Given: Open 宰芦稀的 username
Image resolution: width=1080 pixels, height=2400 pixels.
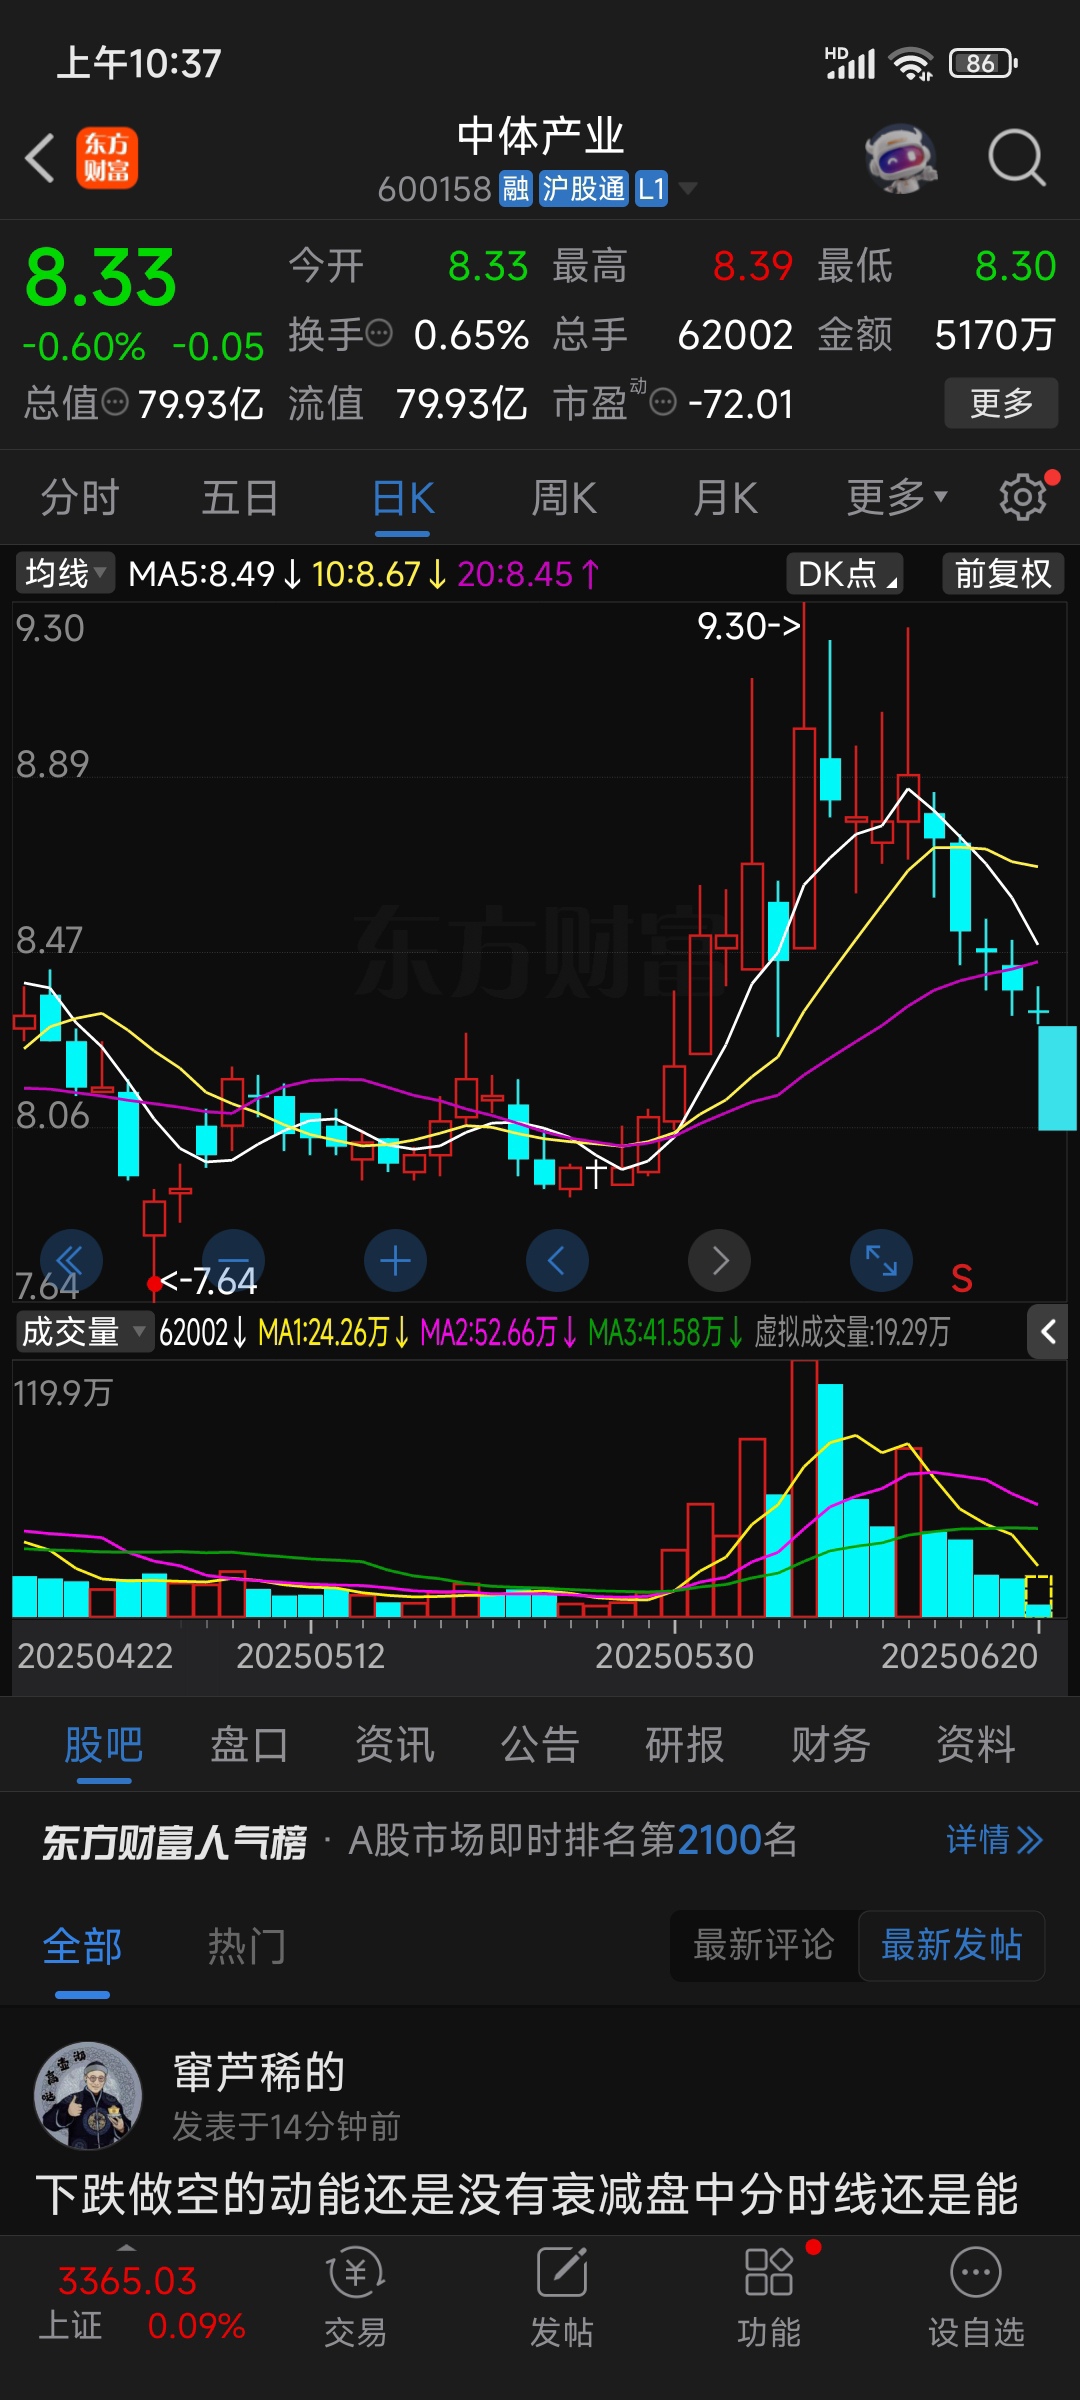Looking at the screenshot, I should [x=259, y=2072].
